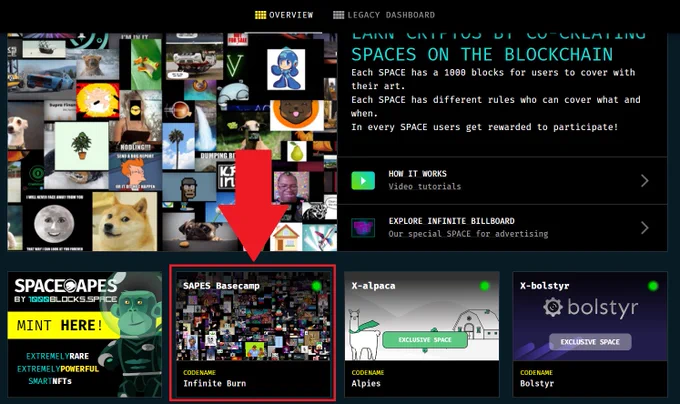Click Exclusive Space badge on X-bolstyr card
The image size is (680, 404).
590,342
